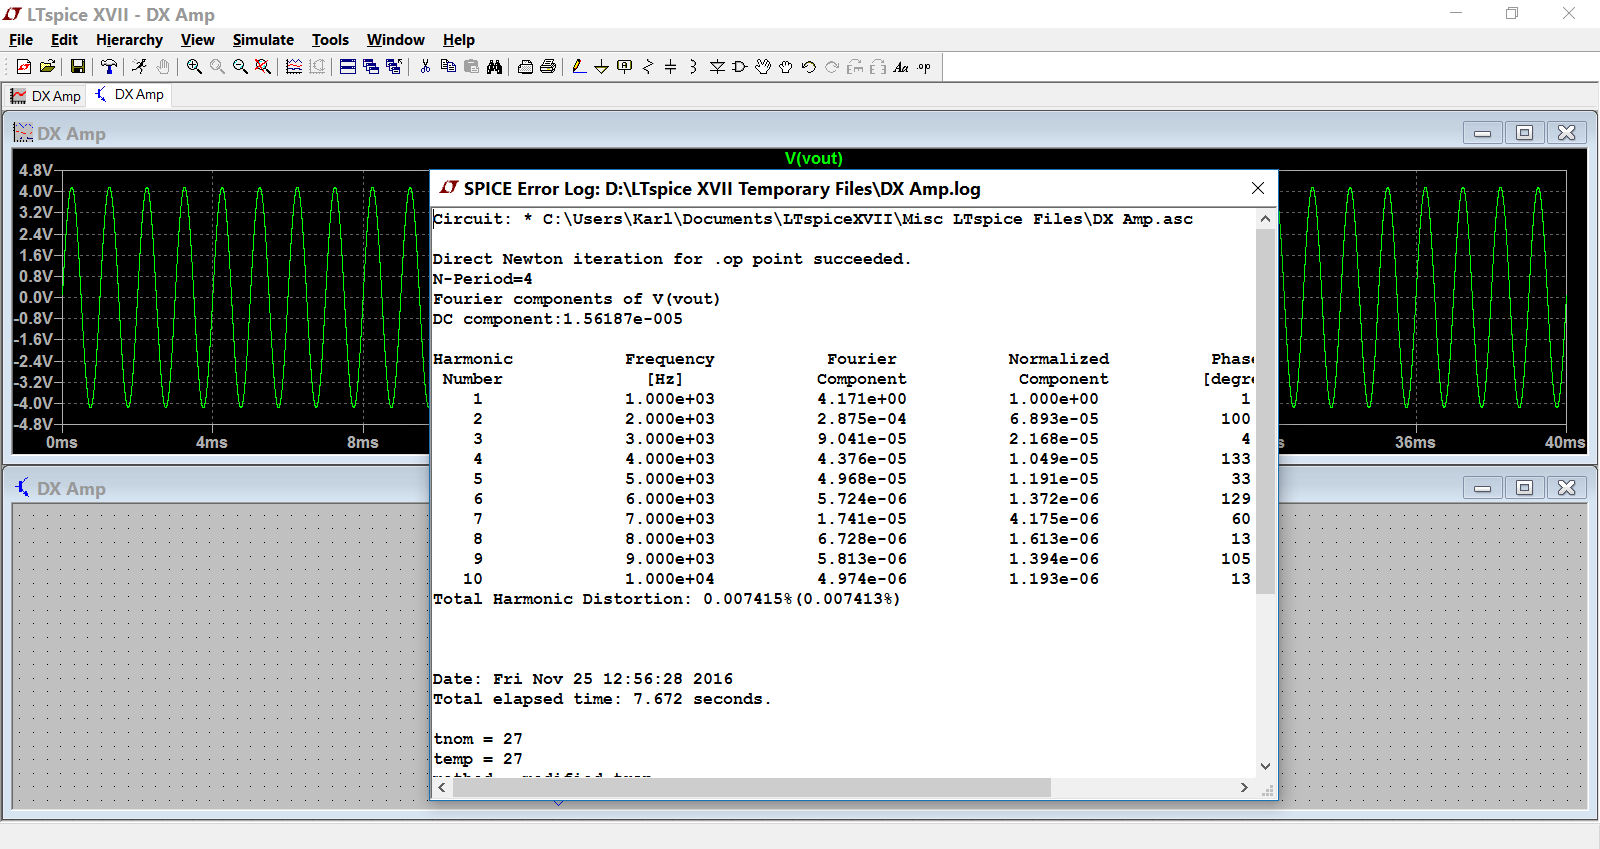Run the simulation using running man icon
1600x849 pixels.
(x=139, y=67)
